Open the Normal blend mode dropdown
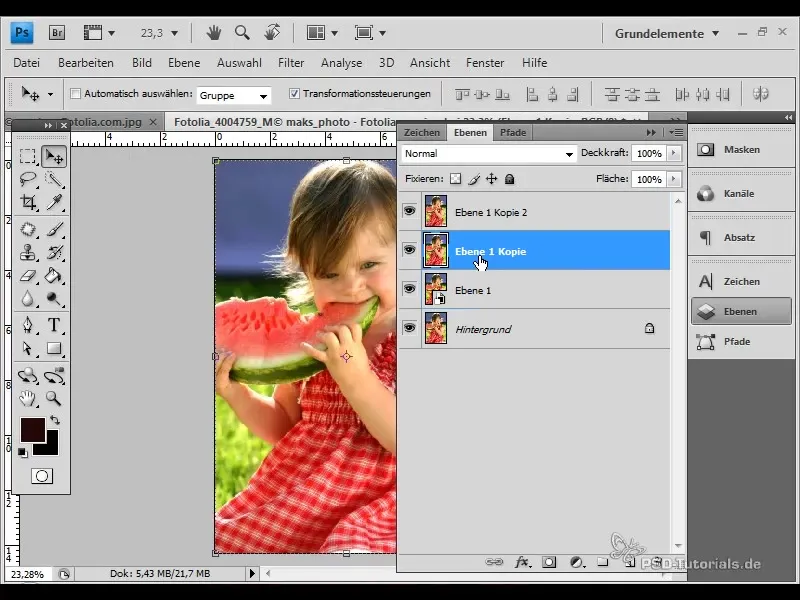This screenshot has height=600, width=800. pos(489,154)
